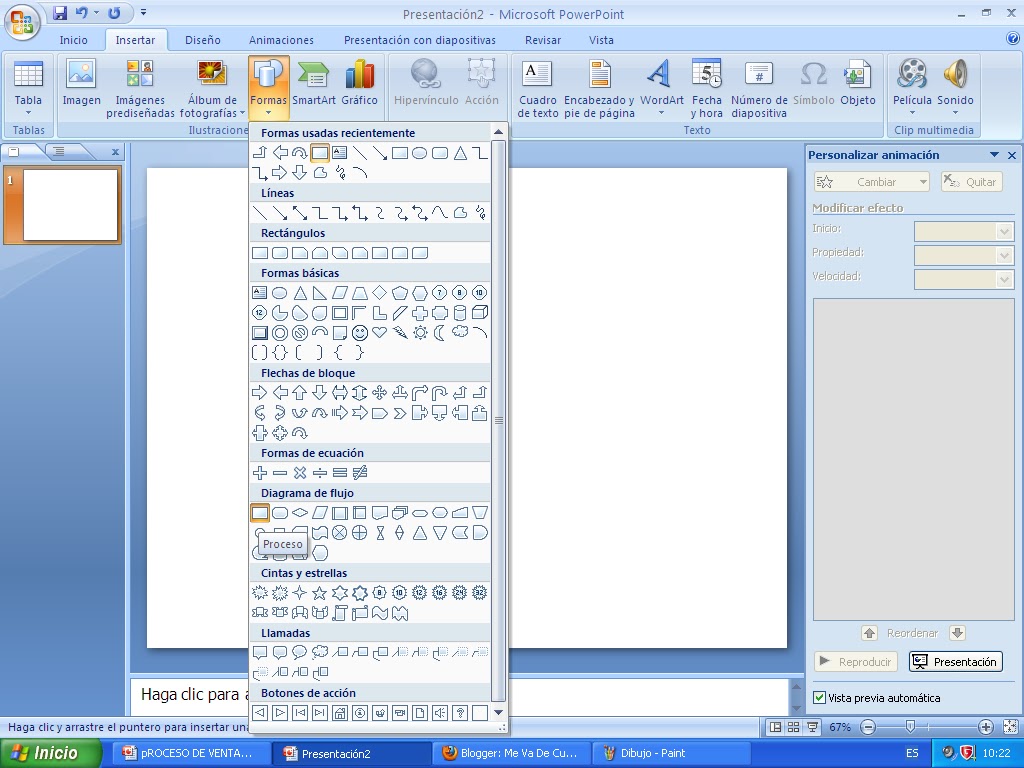
Task: Adjust the zoom slider handle
Action: (x=910, y=726)
